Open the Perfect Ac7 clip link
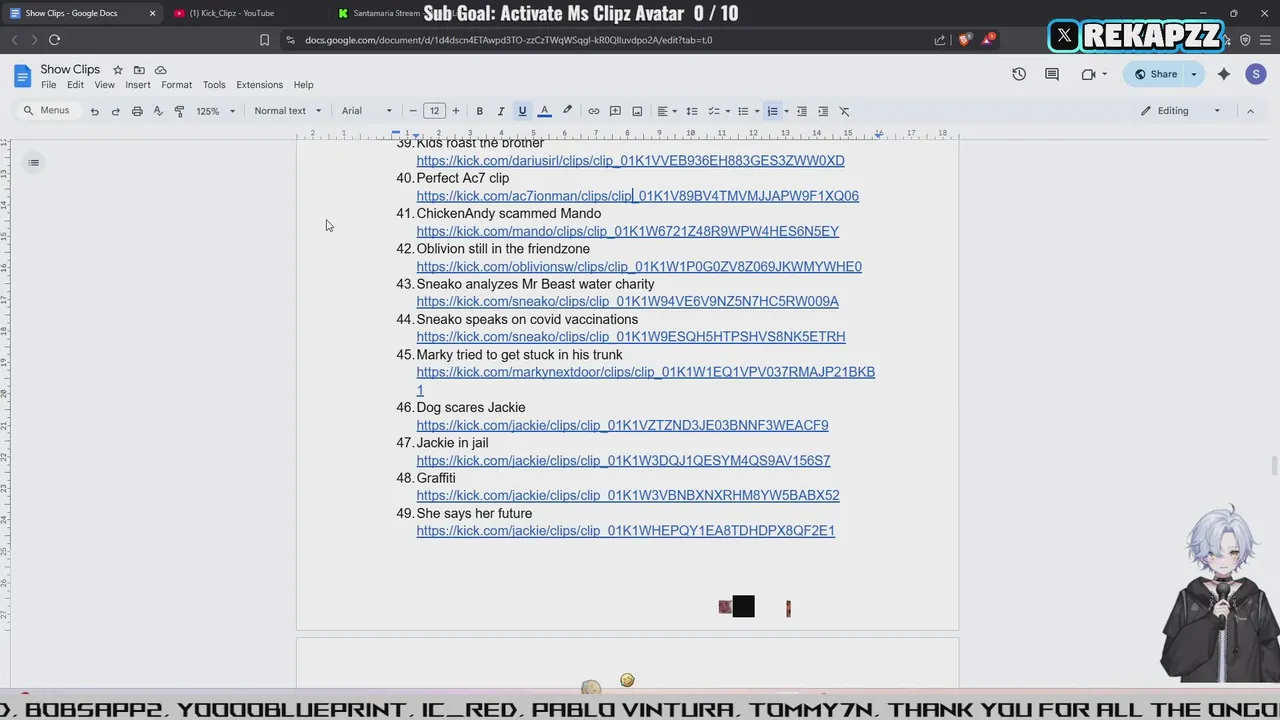Screen dimensions: 1280x720 pyautogui.click(x=638, y=196)
